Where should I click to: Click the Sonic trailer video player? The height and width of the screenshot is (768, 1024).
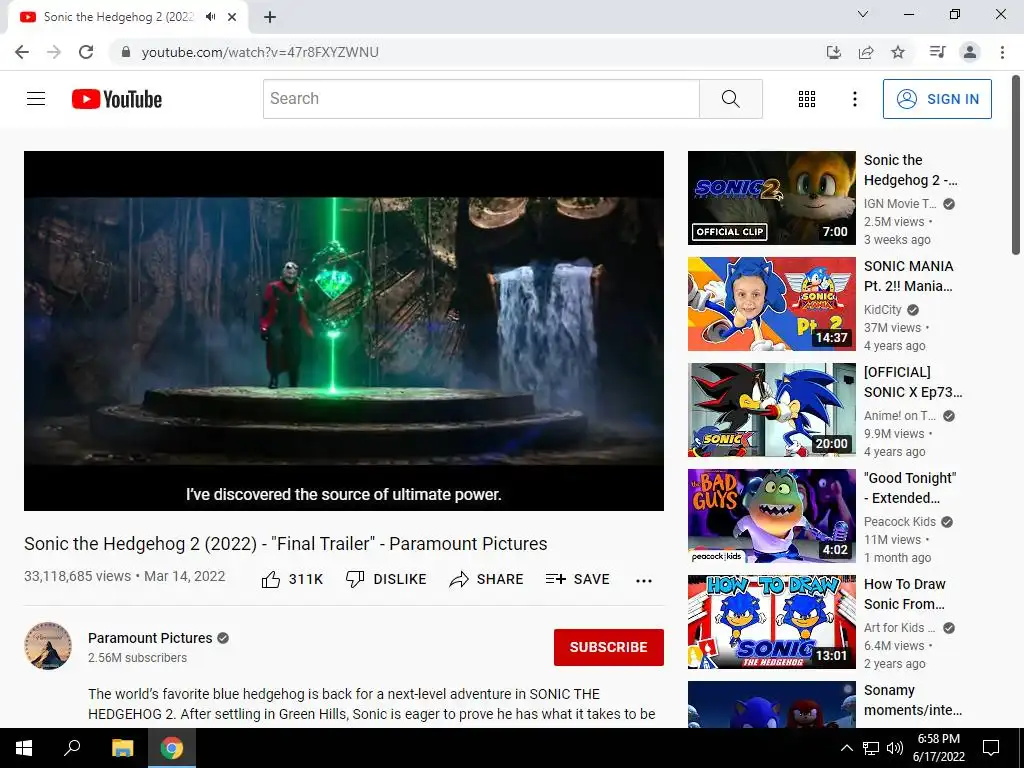[x=344, y=330]
